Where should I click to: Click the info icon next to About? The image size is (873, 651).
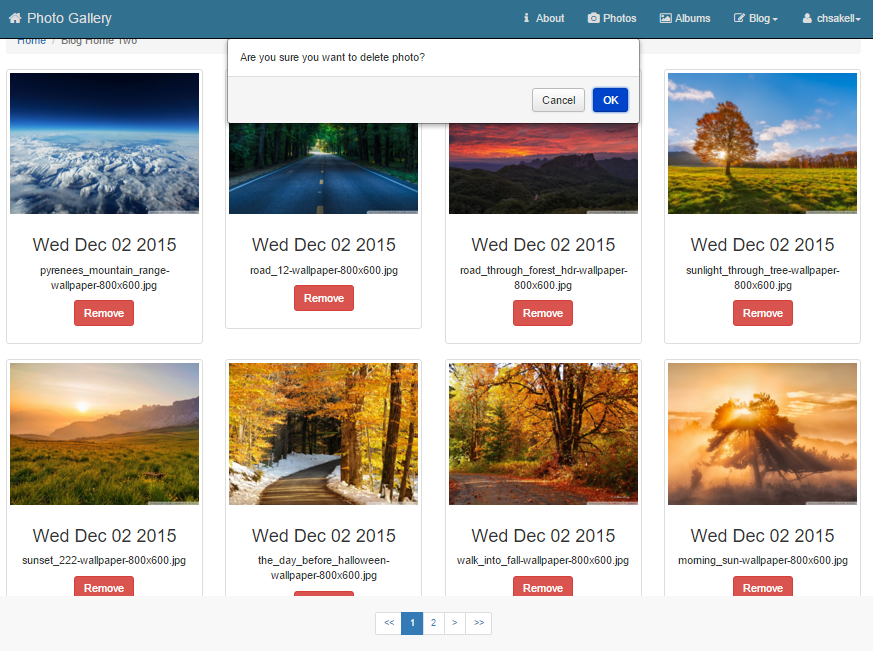coord(526,18)
